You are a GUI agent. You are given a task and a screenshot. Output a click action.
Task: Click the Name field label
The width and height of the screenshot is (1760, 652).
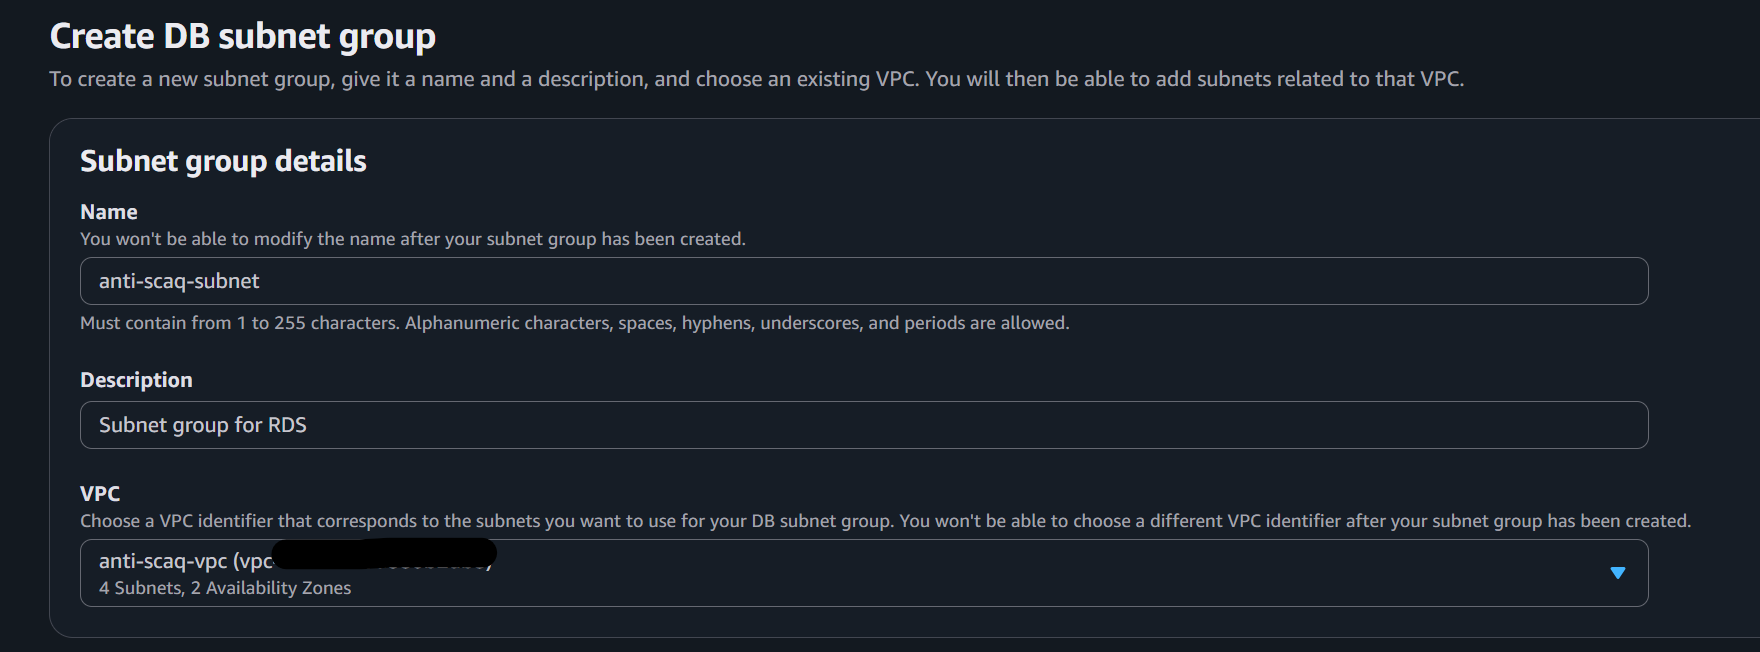pos(109,212)
